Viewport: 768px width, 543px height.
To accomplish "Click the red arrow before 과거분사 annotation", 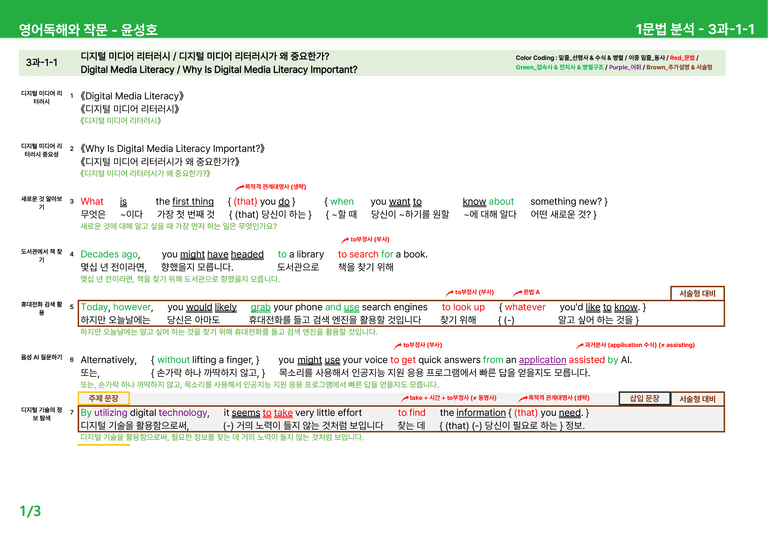I will click(x=580, y=345).
